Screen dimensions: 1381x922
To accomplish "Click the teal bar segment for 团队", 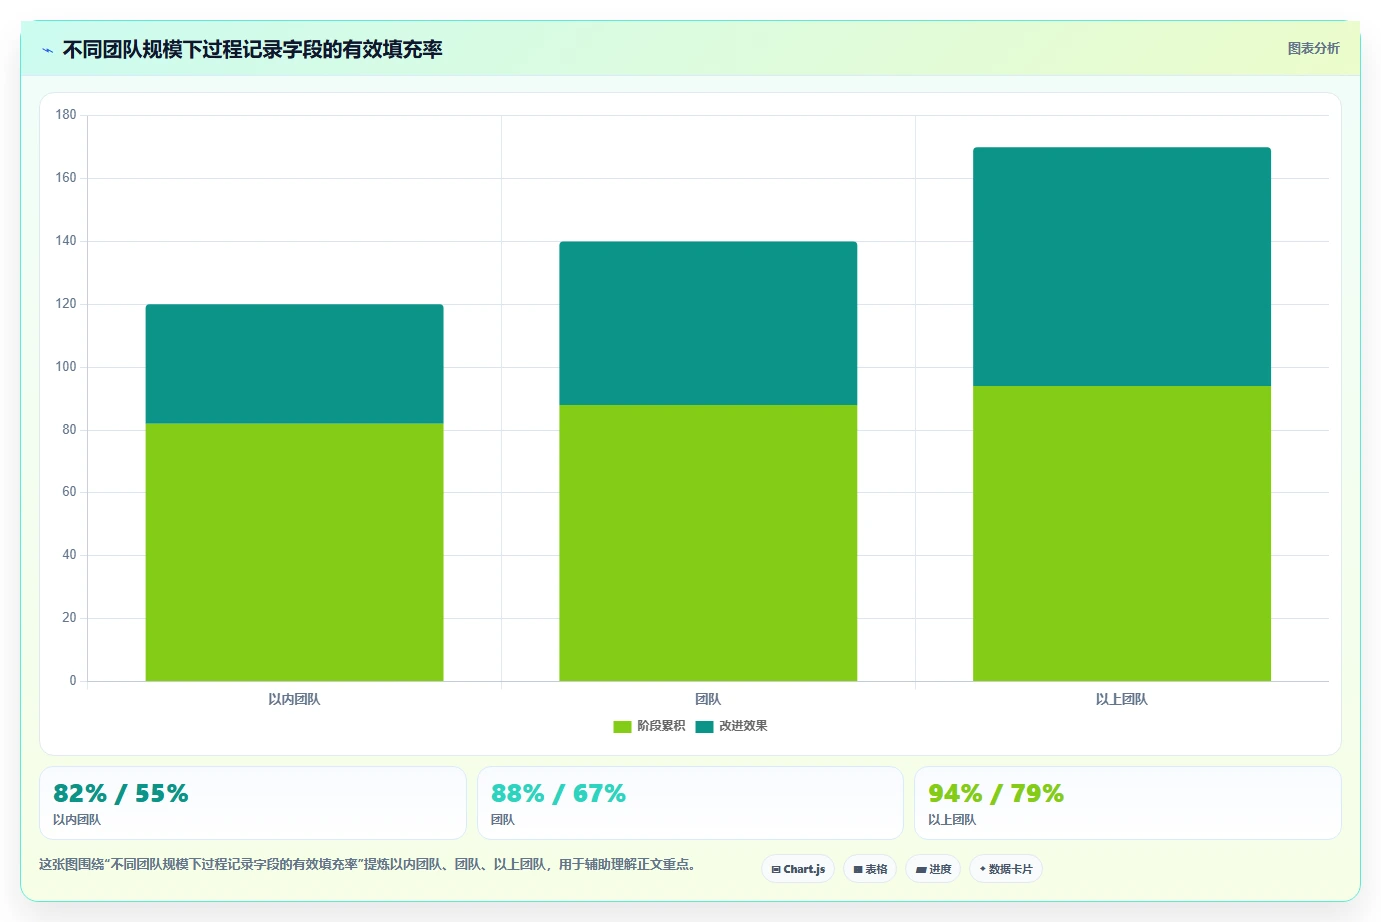I will [708, 323].
